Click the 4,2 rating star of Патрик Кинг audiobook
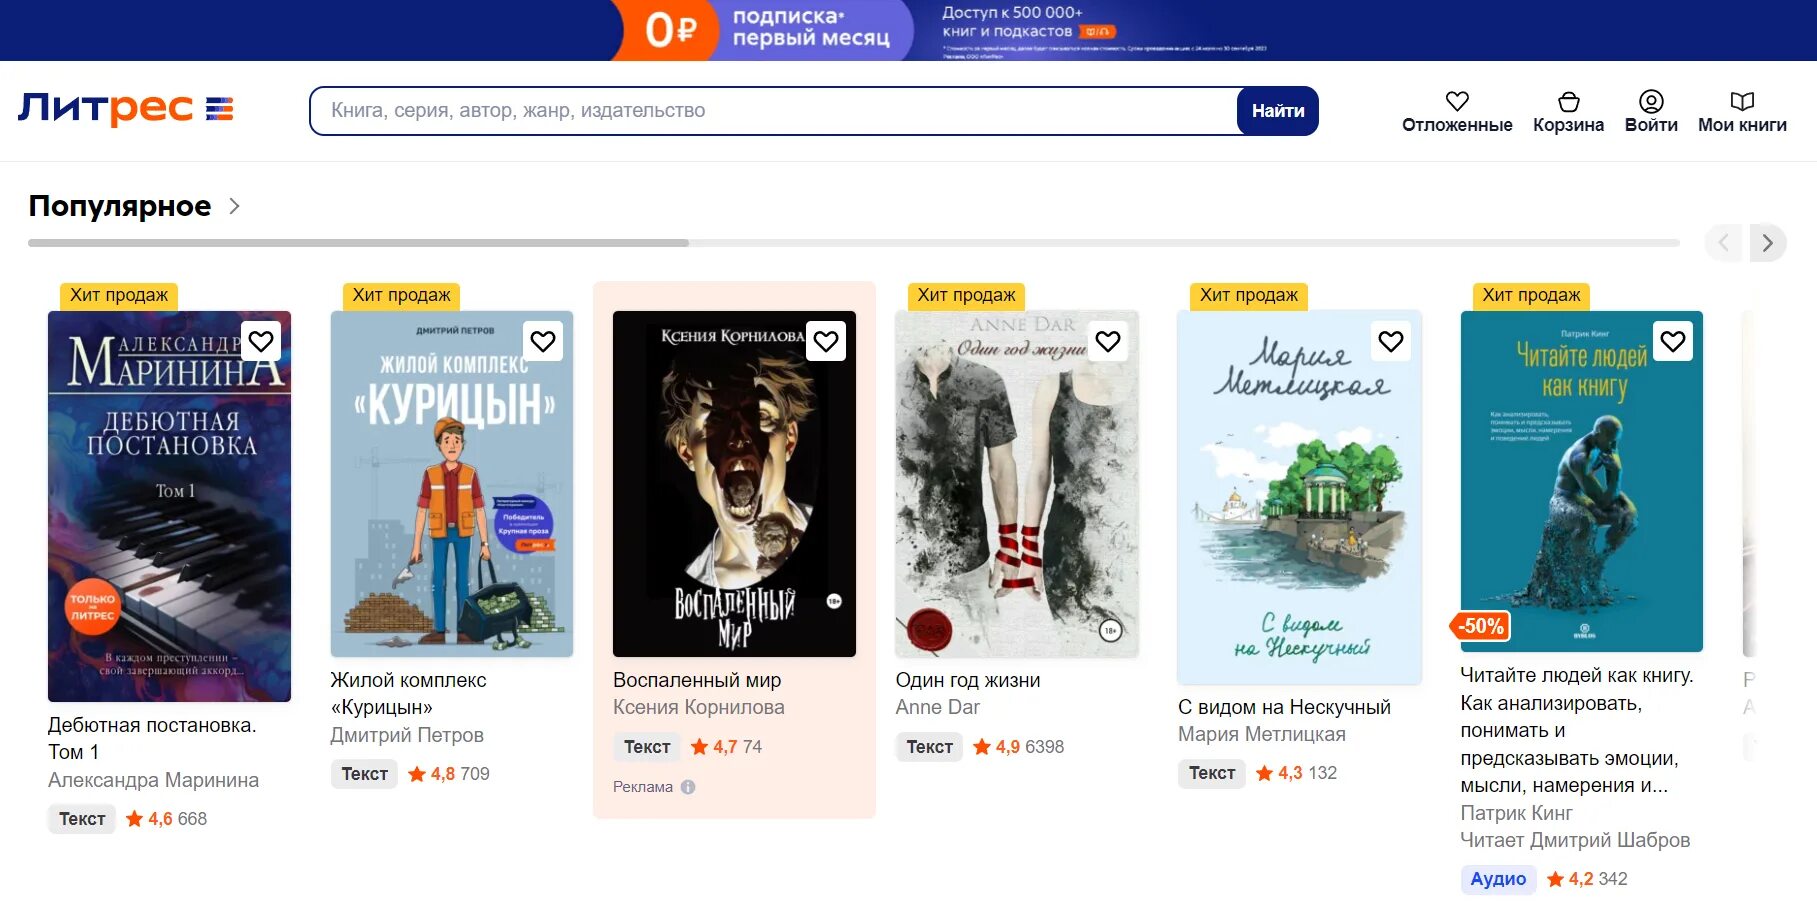The width and height of the screenshot is (1817, 916). pos(1555,879)
